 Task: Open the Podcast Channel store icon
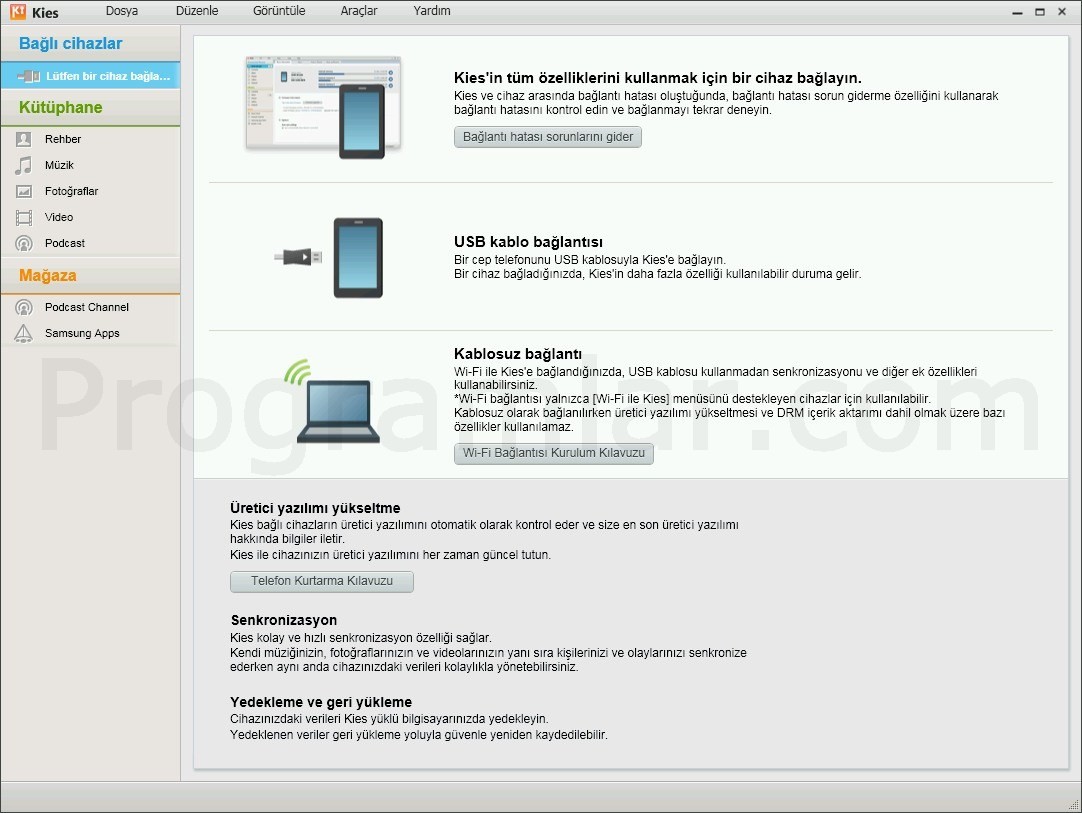click(23, 307)
